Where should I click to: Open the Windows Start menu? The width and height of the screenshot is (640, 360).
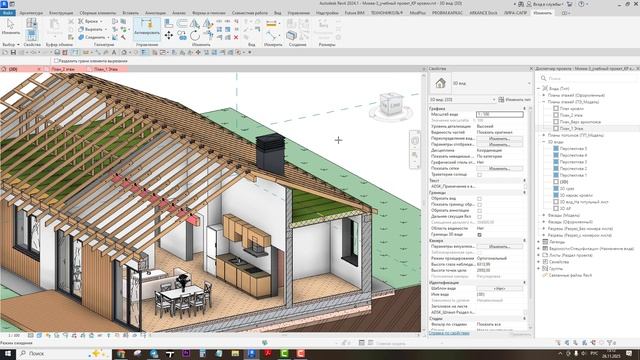pos(8,353)
